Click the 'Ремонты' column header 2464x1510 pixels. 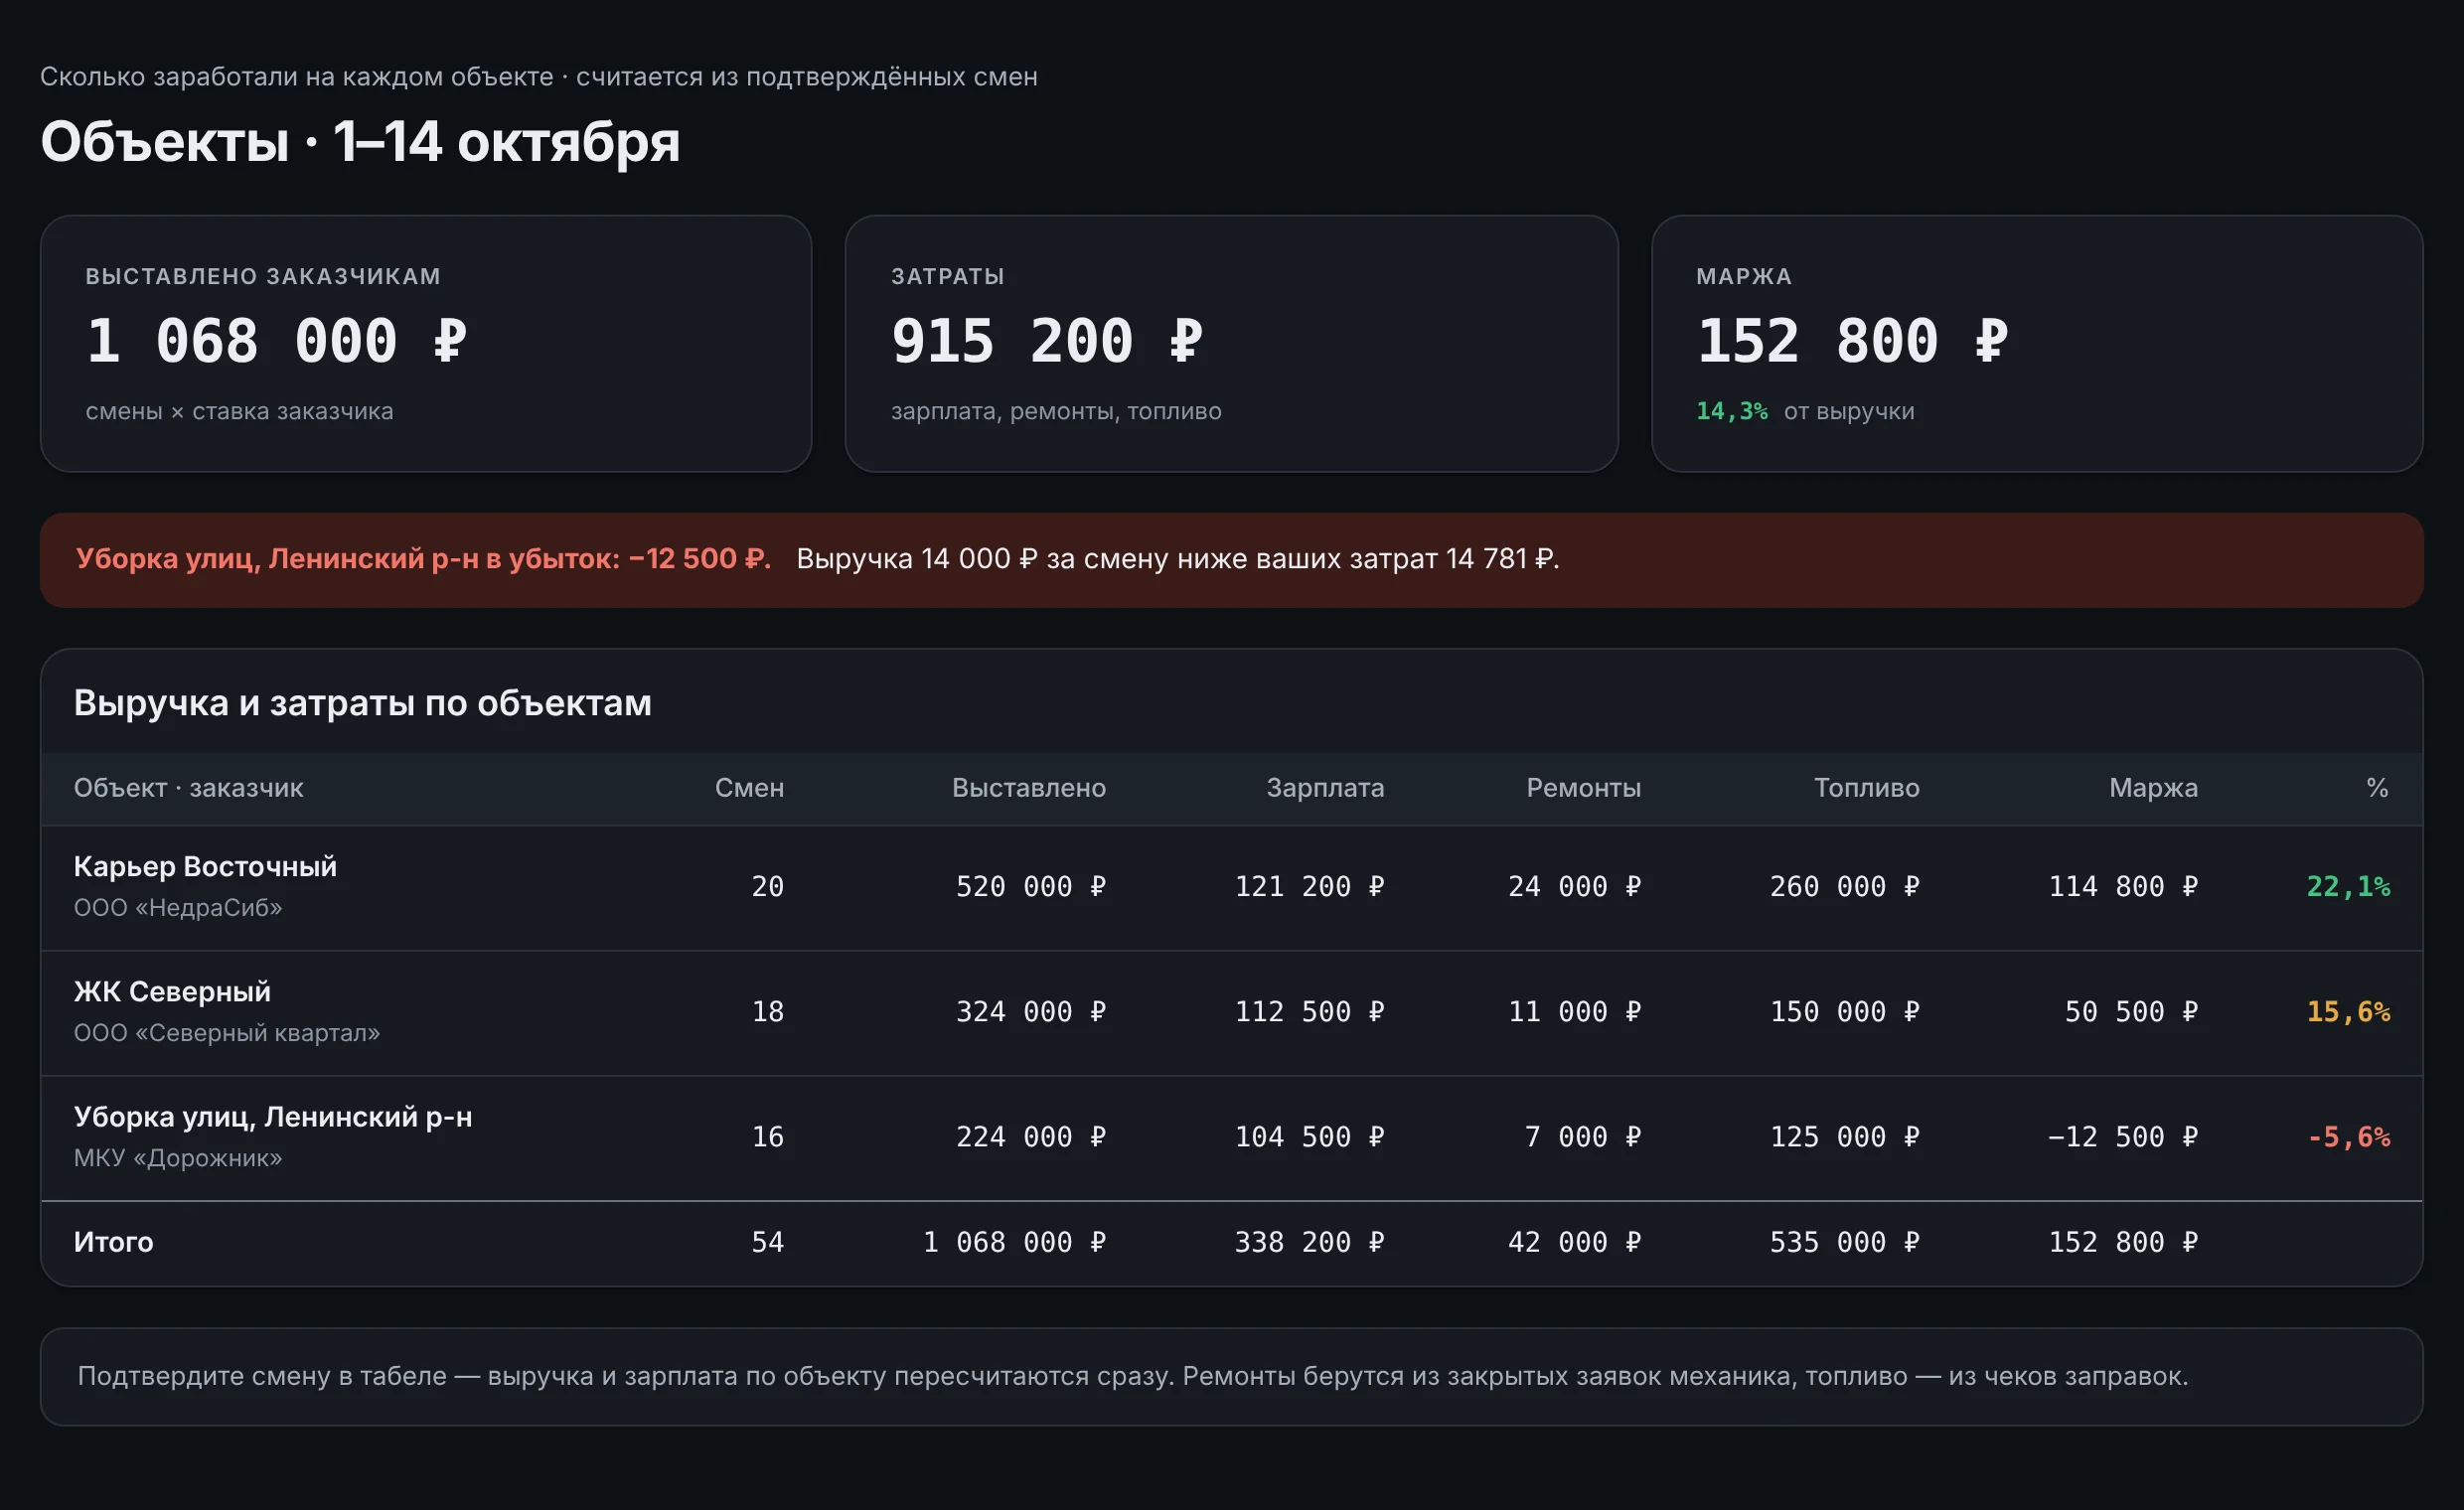pyautogui.click(x=1583, y=788)
